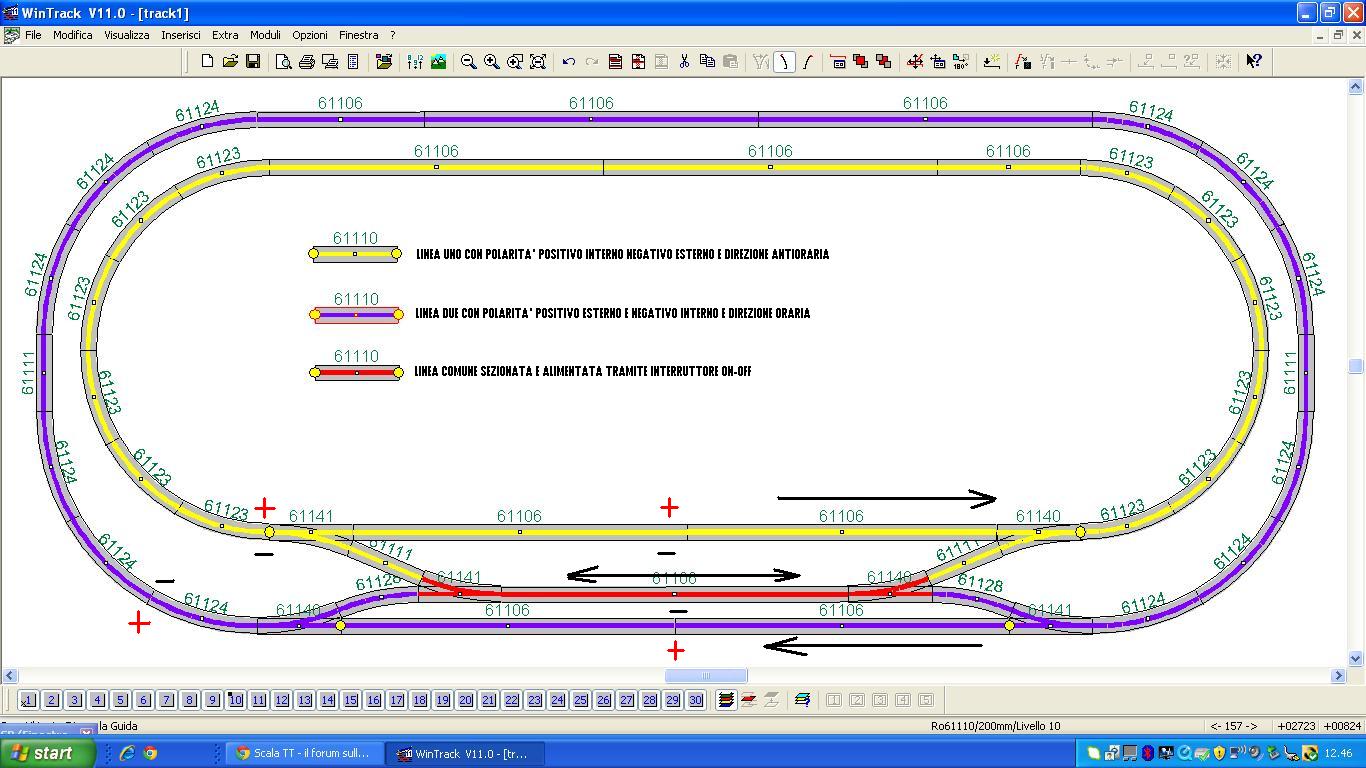Viewport: 1366px width, 768px height.
Task: Open context help arrow-question icon
Action: (1254, 61)
